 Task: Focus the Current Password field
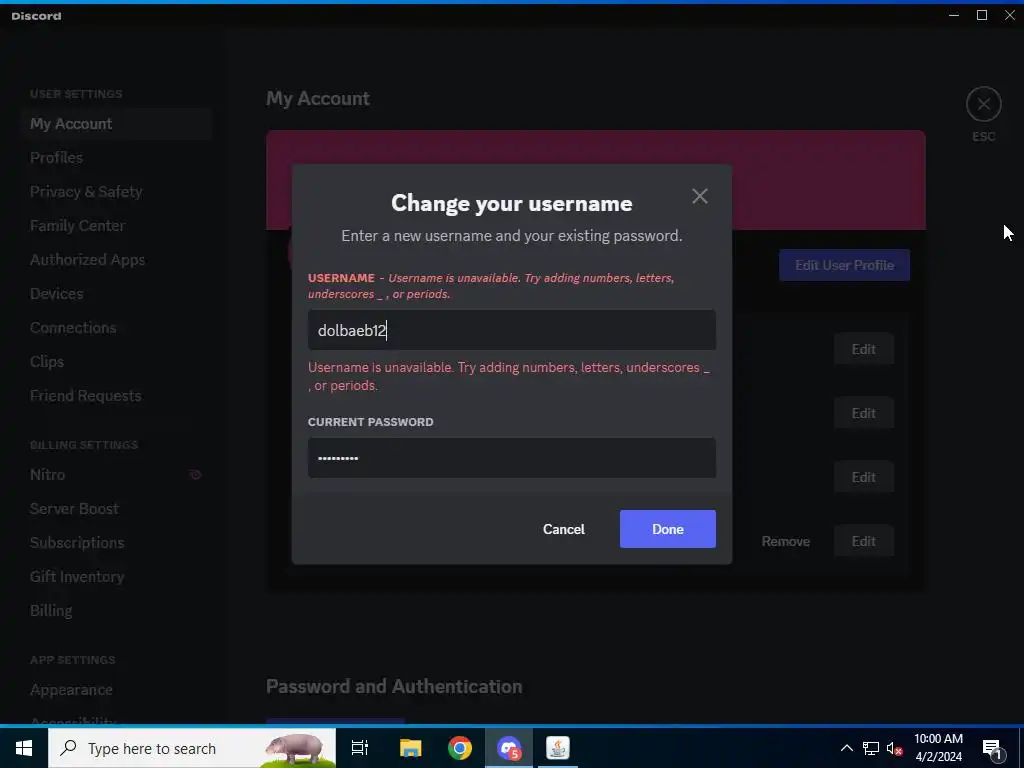click(511, 458)
